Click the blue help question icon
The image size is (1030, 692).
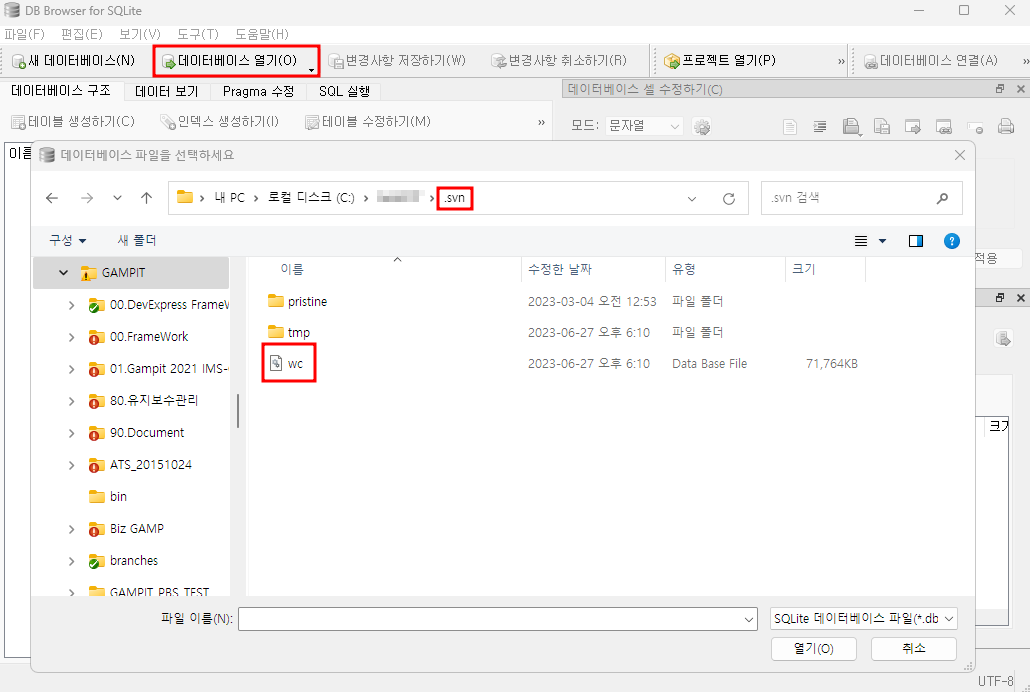952,241
